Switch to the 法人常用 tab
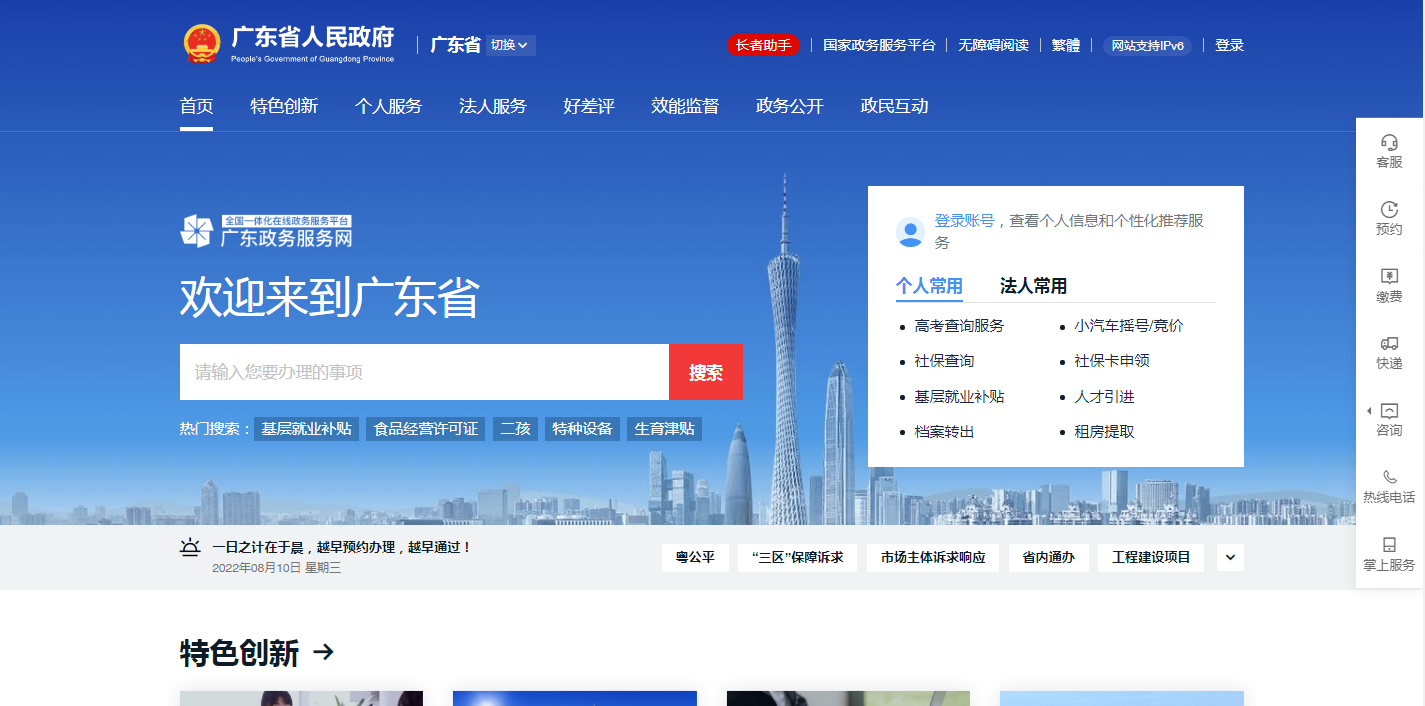Screen dimensions: 1425x706 [x=1033, y=286]
